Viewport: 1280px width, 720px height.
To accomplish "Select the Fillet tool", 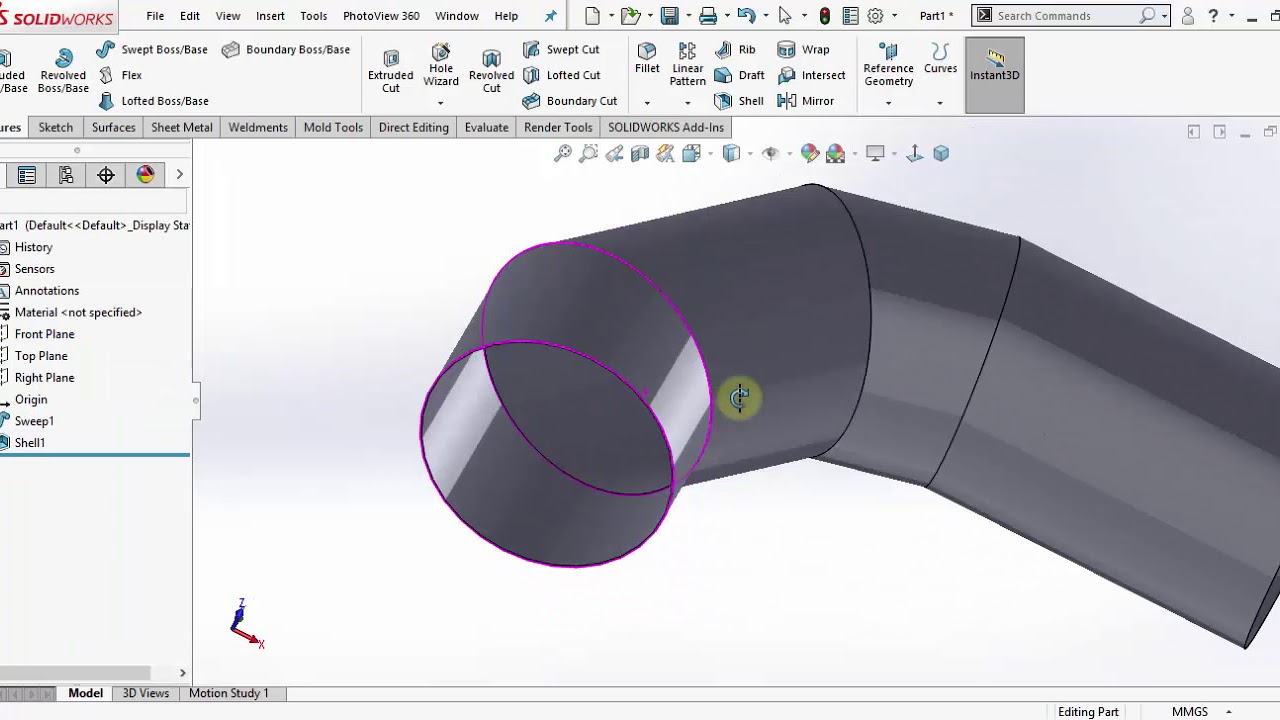I will point(647,59).
